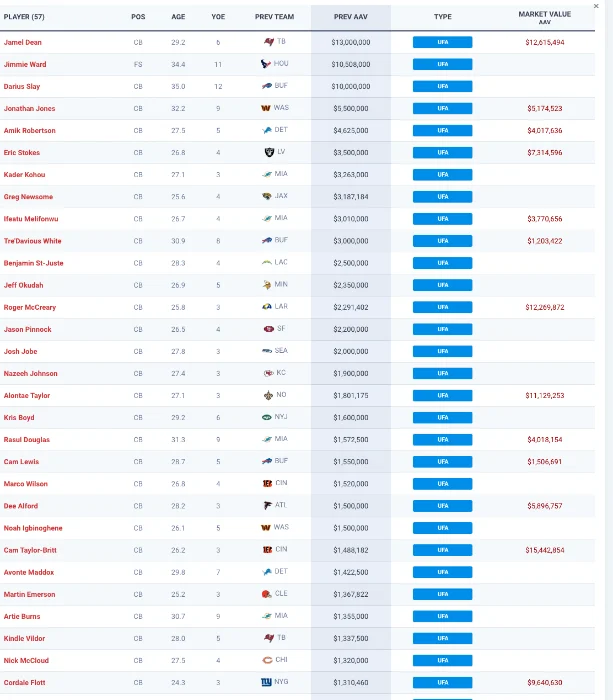Screen dimensions: 613x700
Task: Click the New York Giants logo
Action: click(x=267, y=682)
